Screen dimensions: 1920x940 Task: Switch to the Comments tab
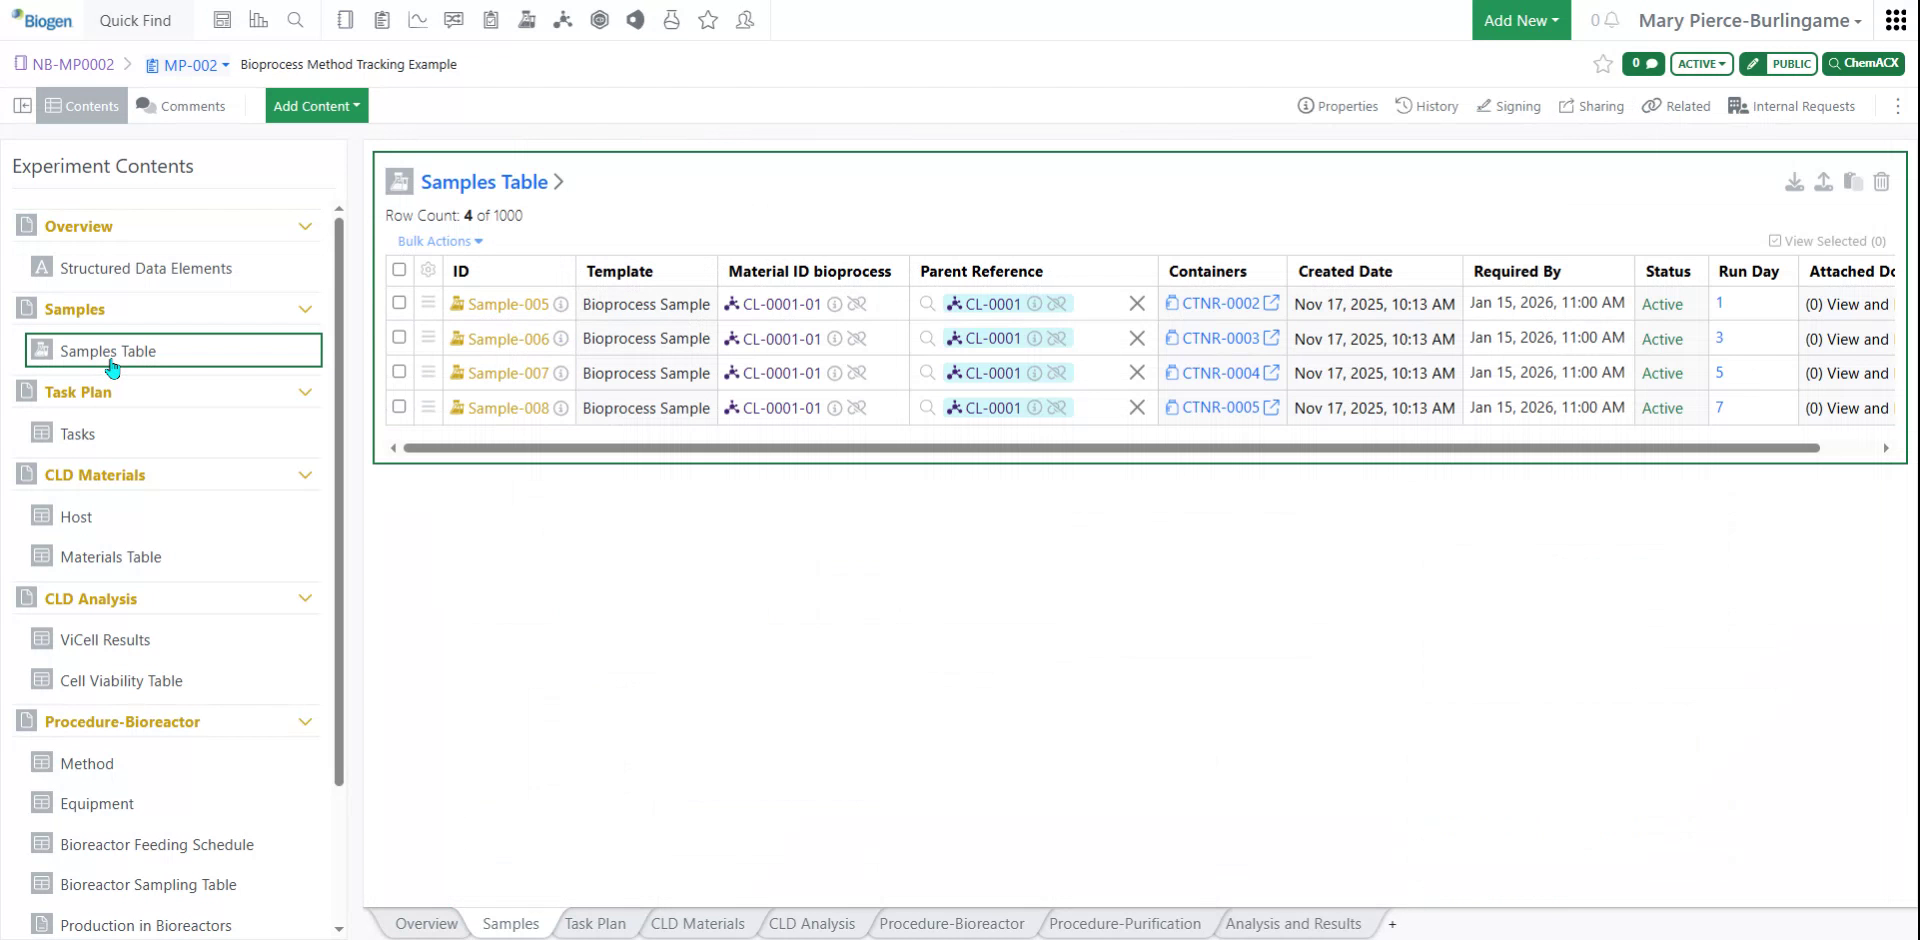[181, 105]
